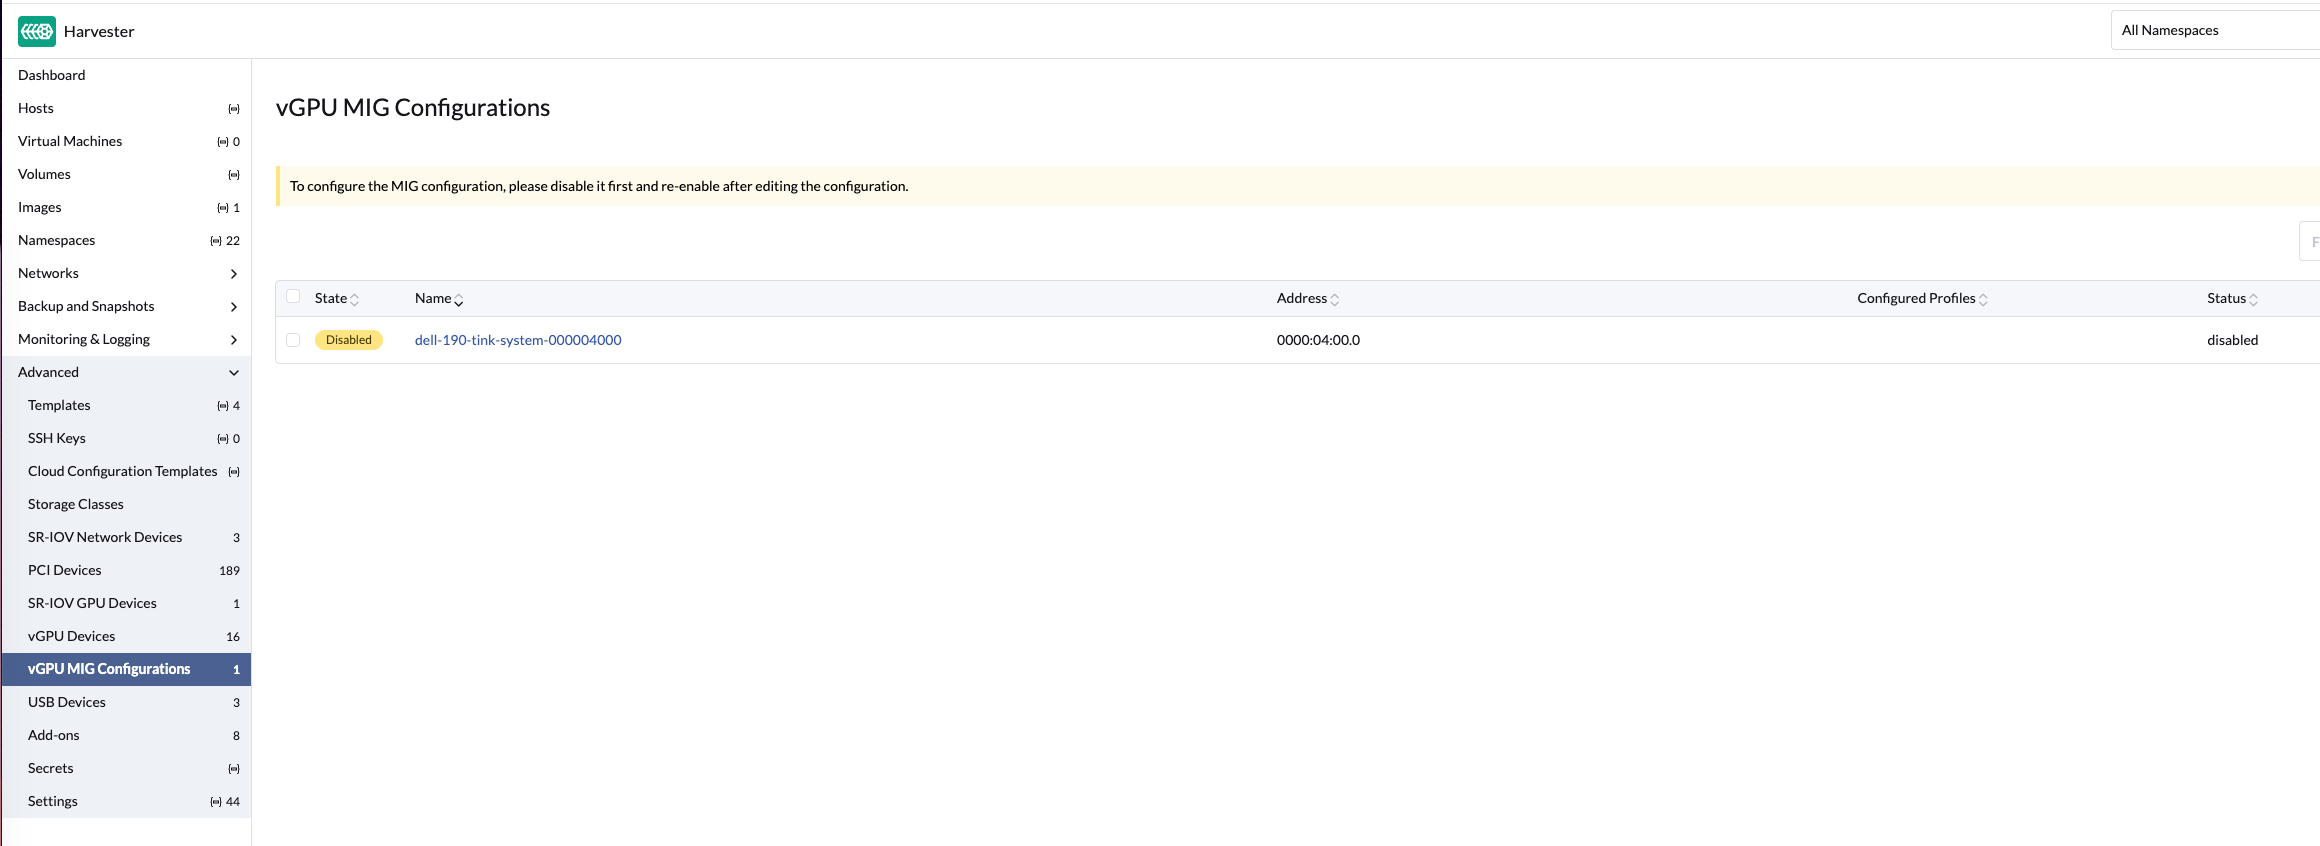
Task: Click the namespaced icon next to Secrets
Action: 234,769
